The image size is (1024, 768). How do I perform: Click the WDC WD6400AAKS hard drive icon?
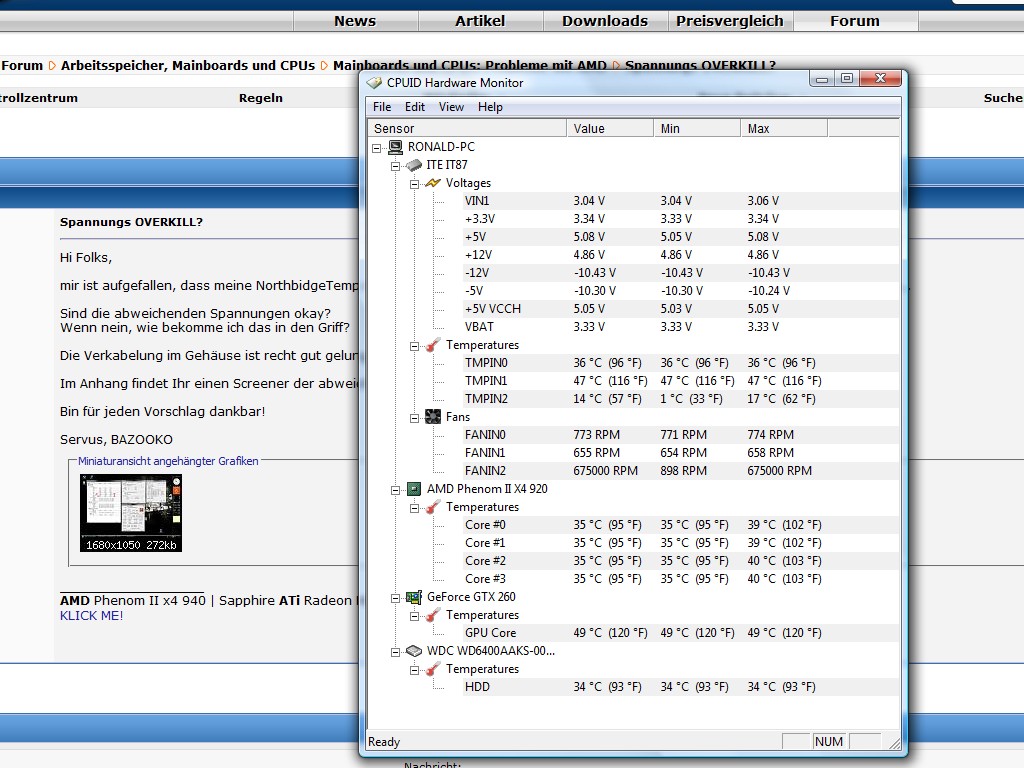414,650
